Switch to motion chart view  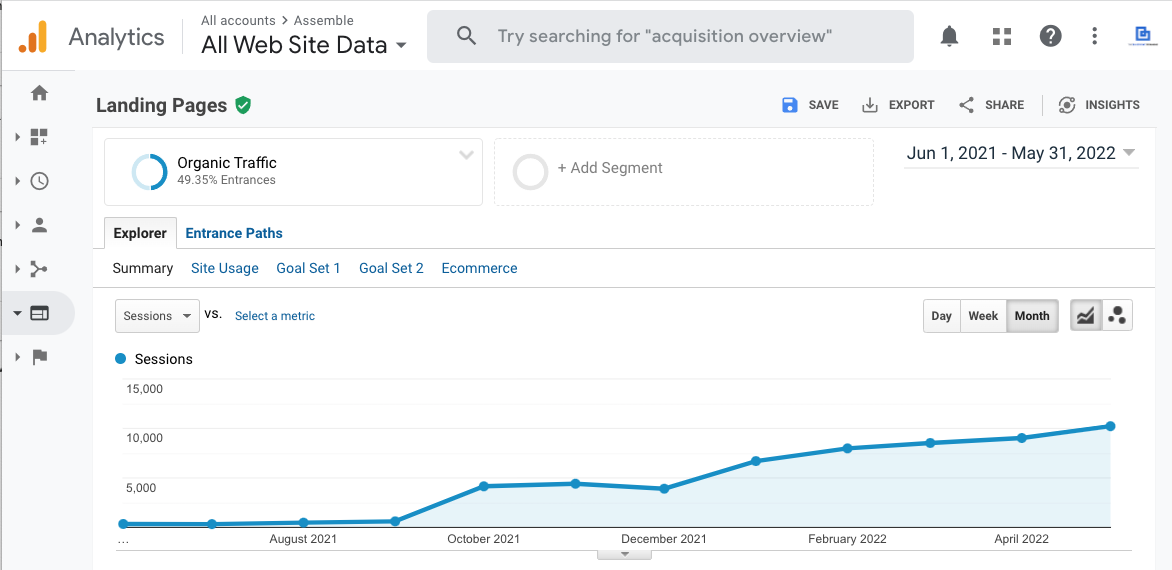click(1117, 316)
